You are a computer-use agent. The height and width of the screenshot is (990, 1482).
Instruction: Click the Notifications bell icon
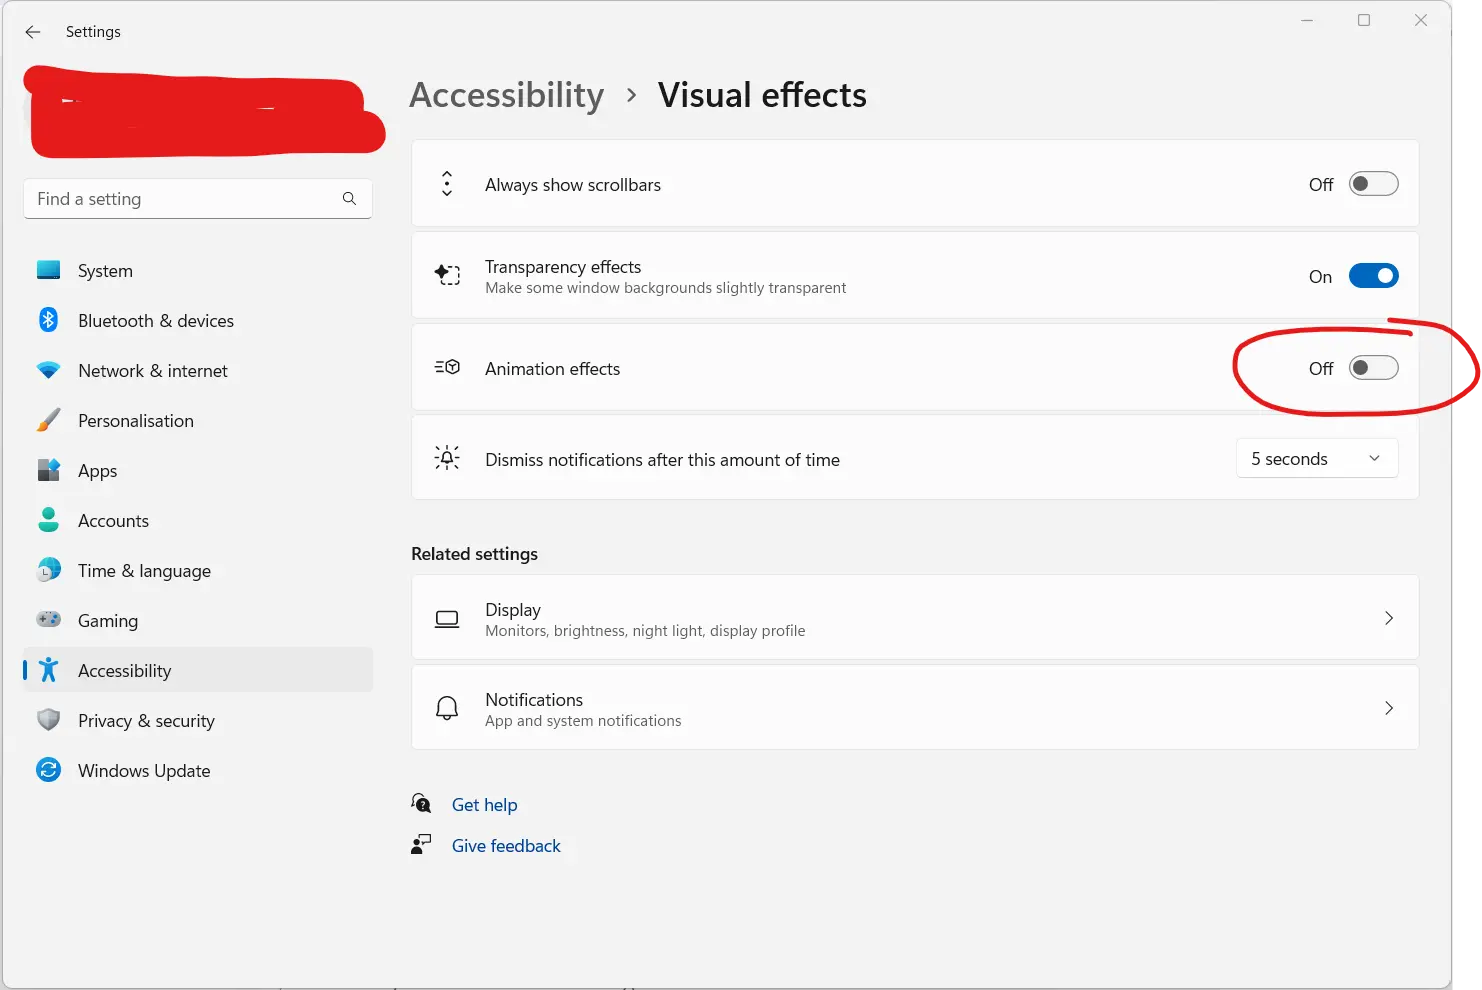(x=447, y=708)
